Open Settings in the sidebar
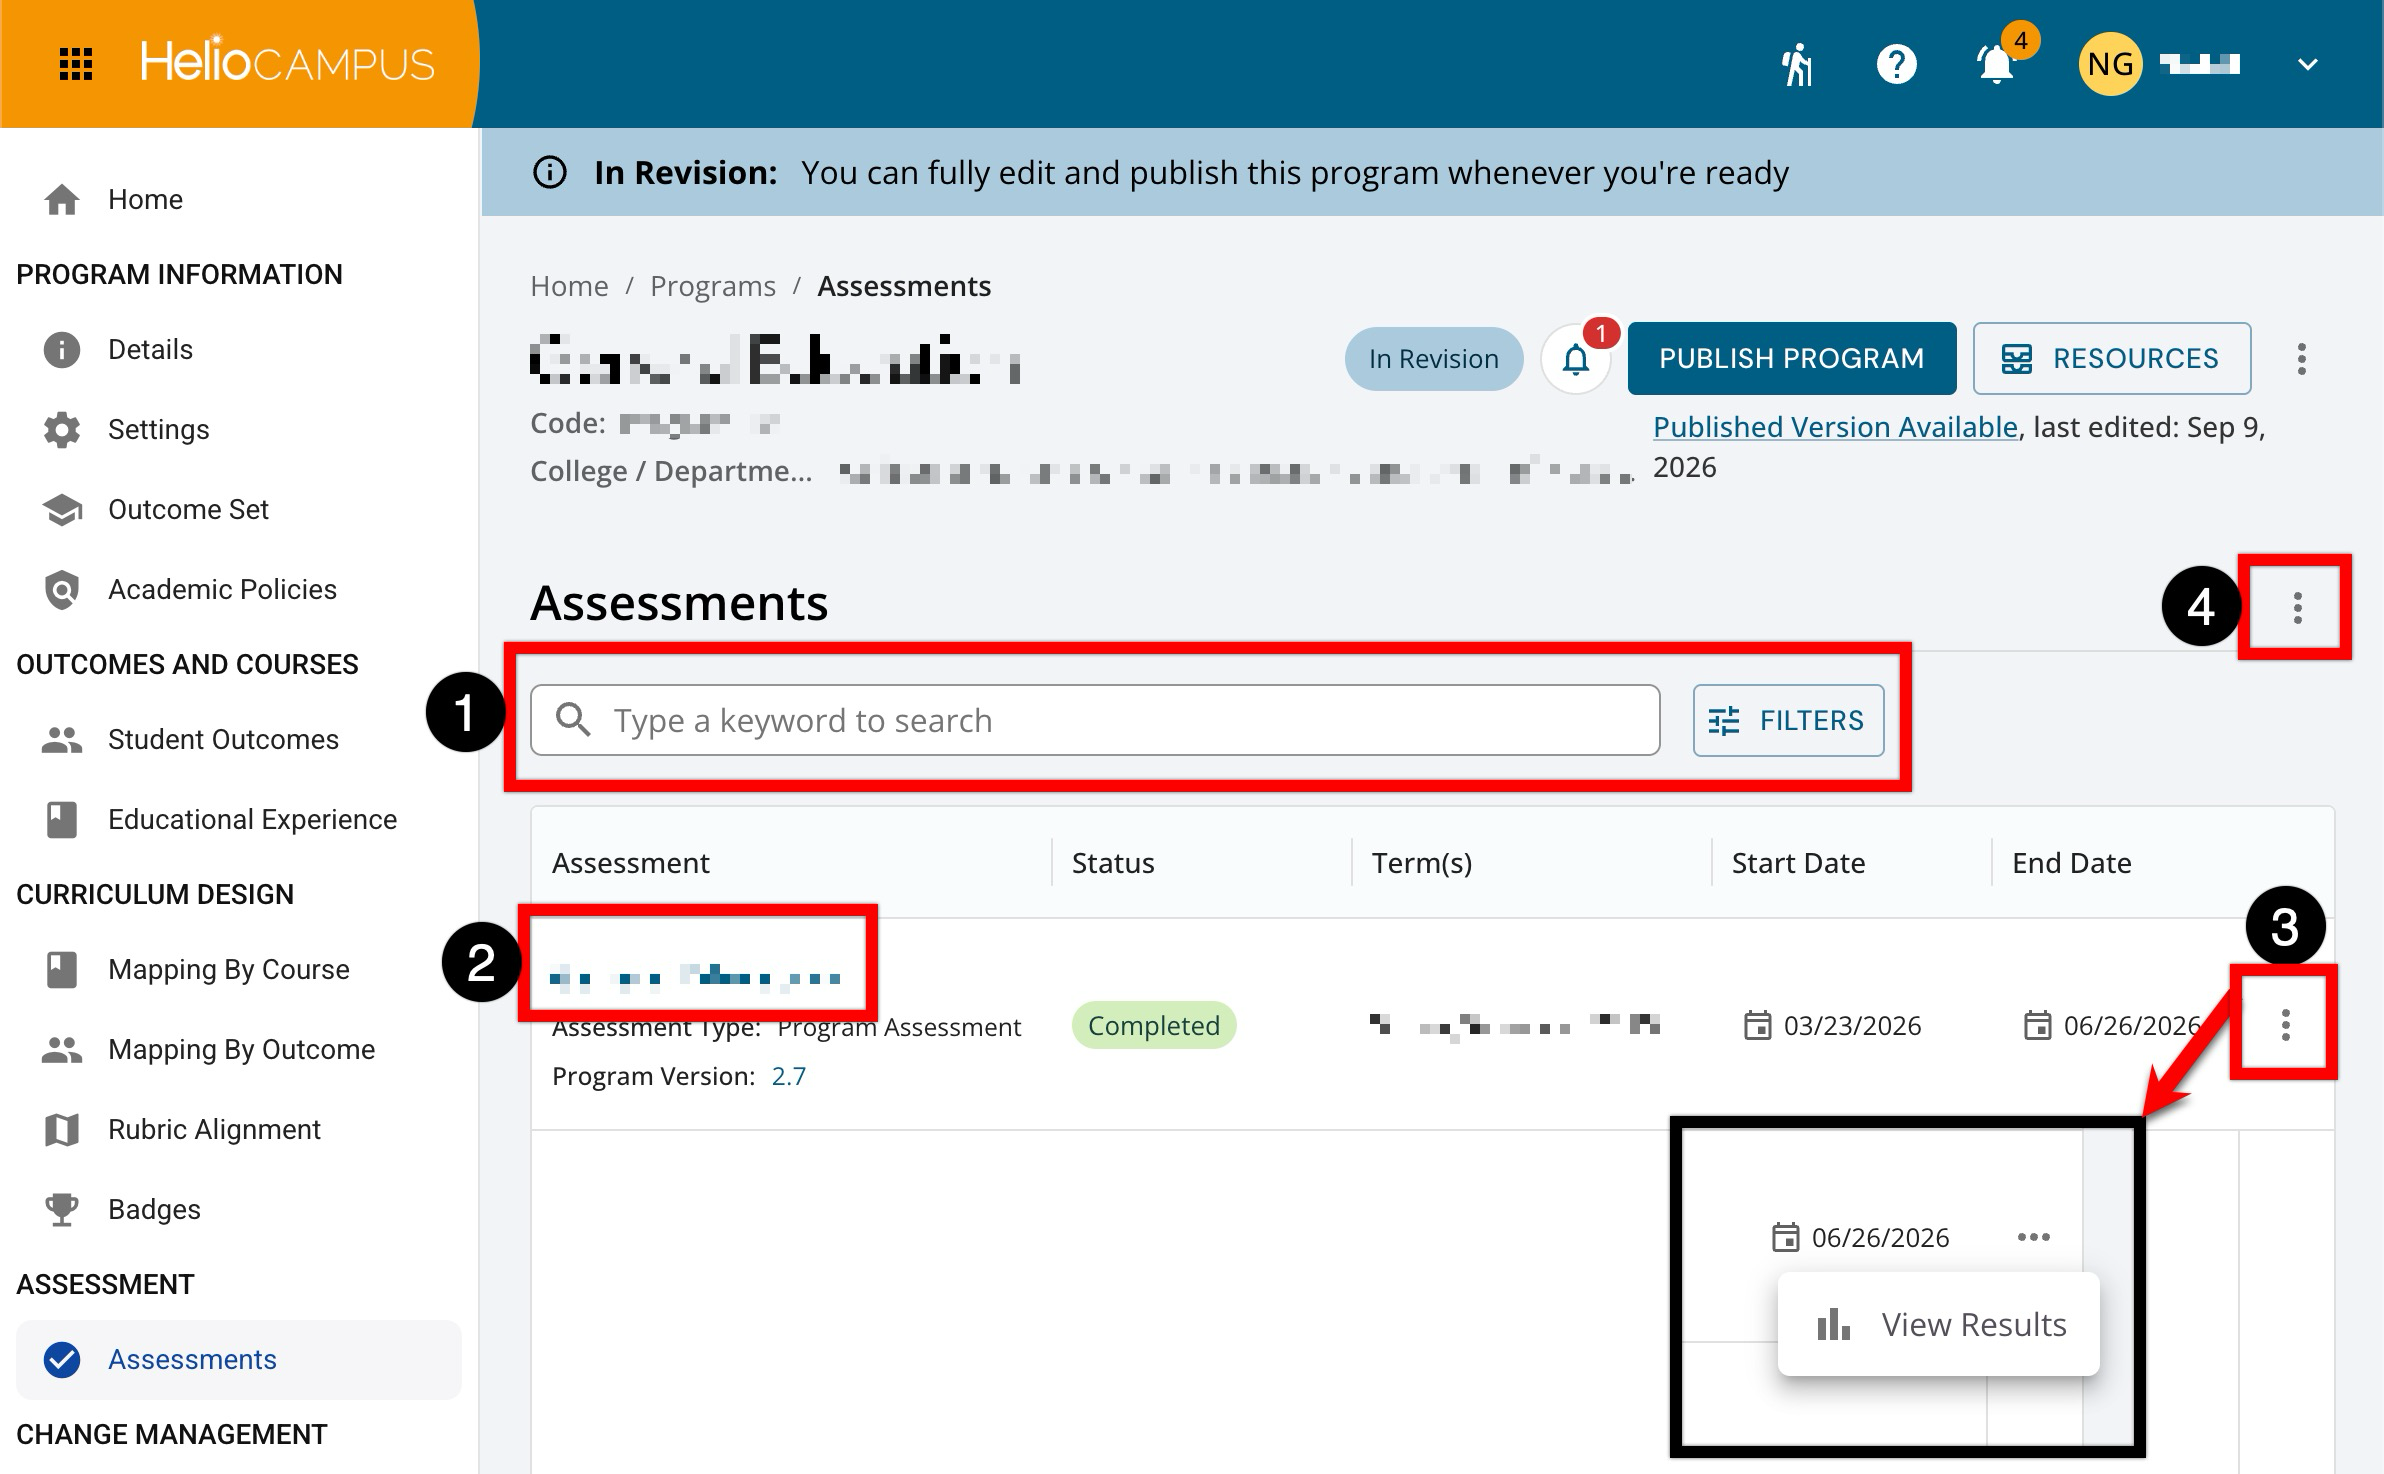2384x1474 pixels. 158,429
